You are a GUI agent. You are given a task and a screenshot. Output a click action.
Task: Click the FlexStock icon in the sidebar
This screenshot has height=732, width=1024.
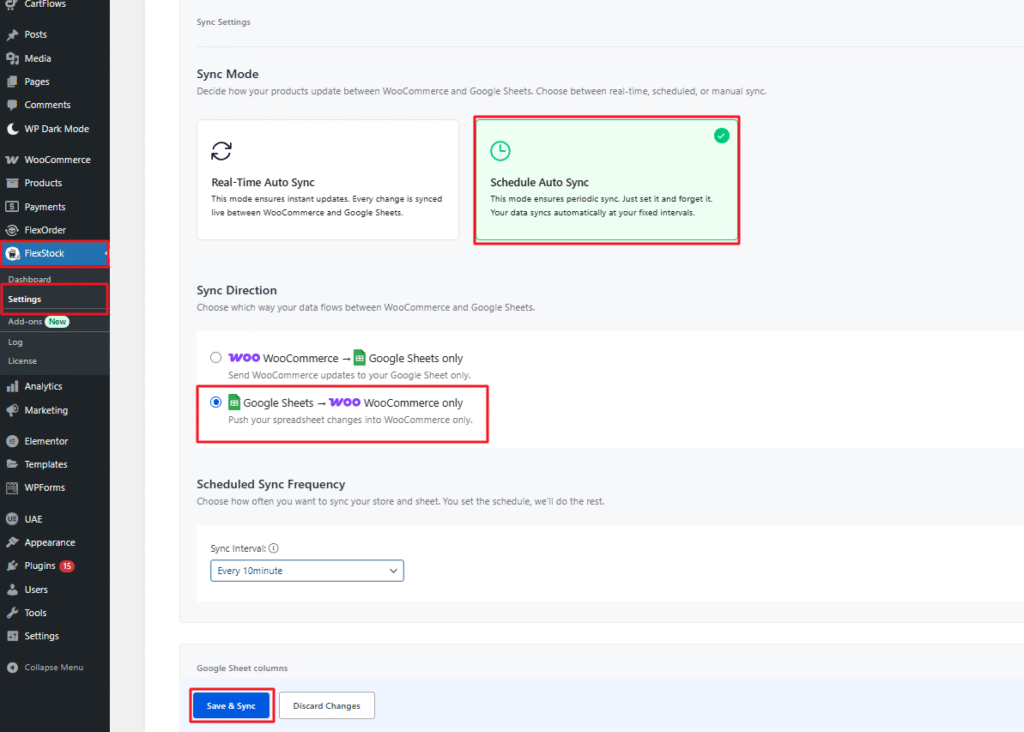coord(12,253)
